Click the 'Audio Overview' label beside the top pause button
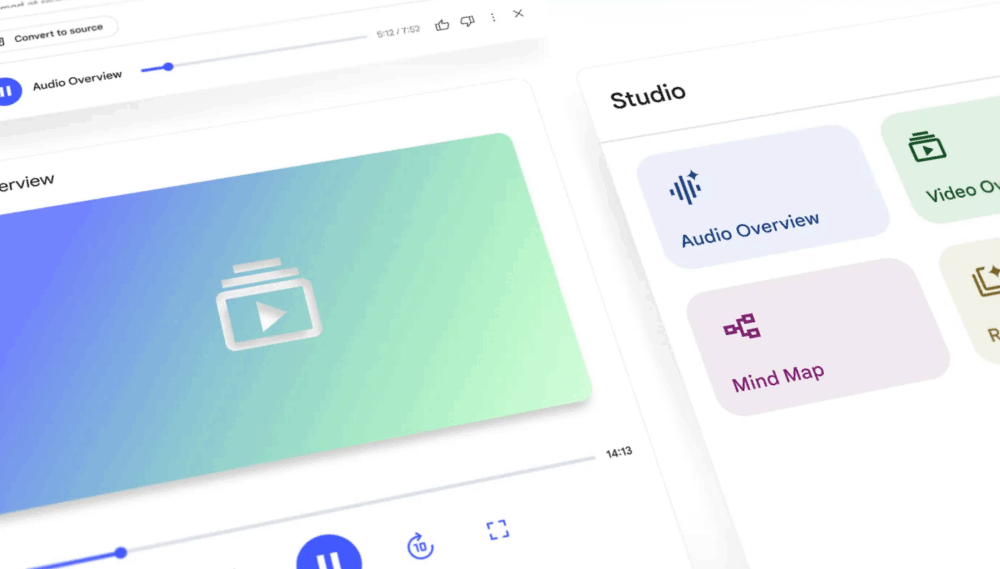Image resolution: width=1000 pixels, height=569 pixels. click(77, 80)
